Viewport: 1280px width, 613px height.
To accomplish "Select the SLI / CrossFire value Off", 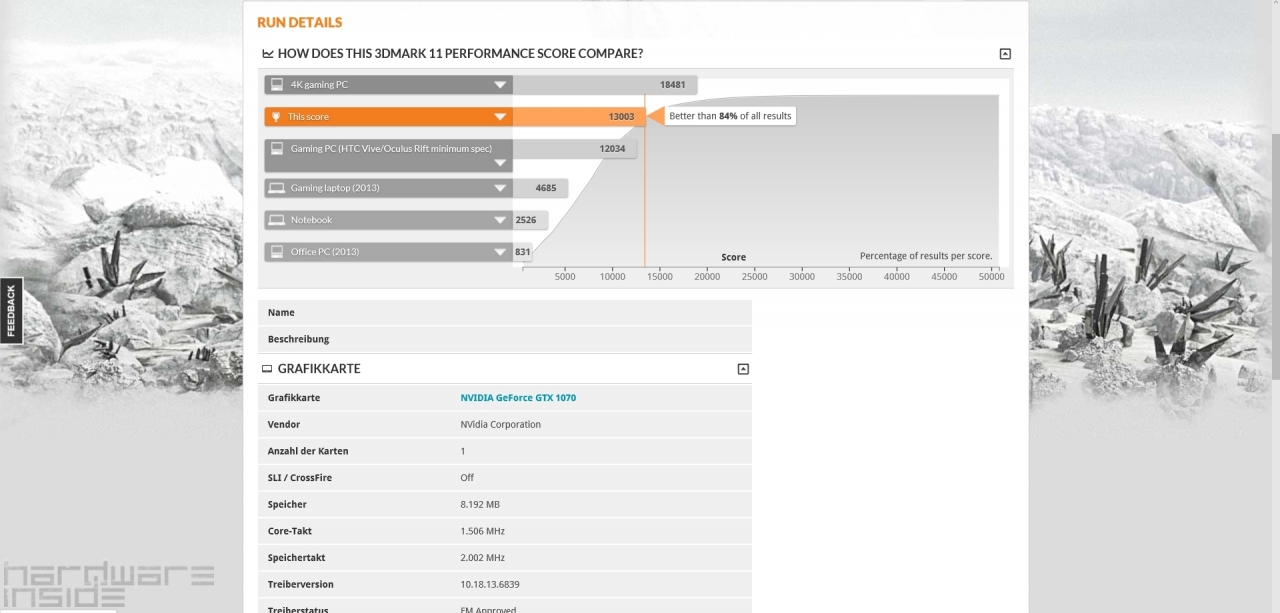I will (467, 478).
